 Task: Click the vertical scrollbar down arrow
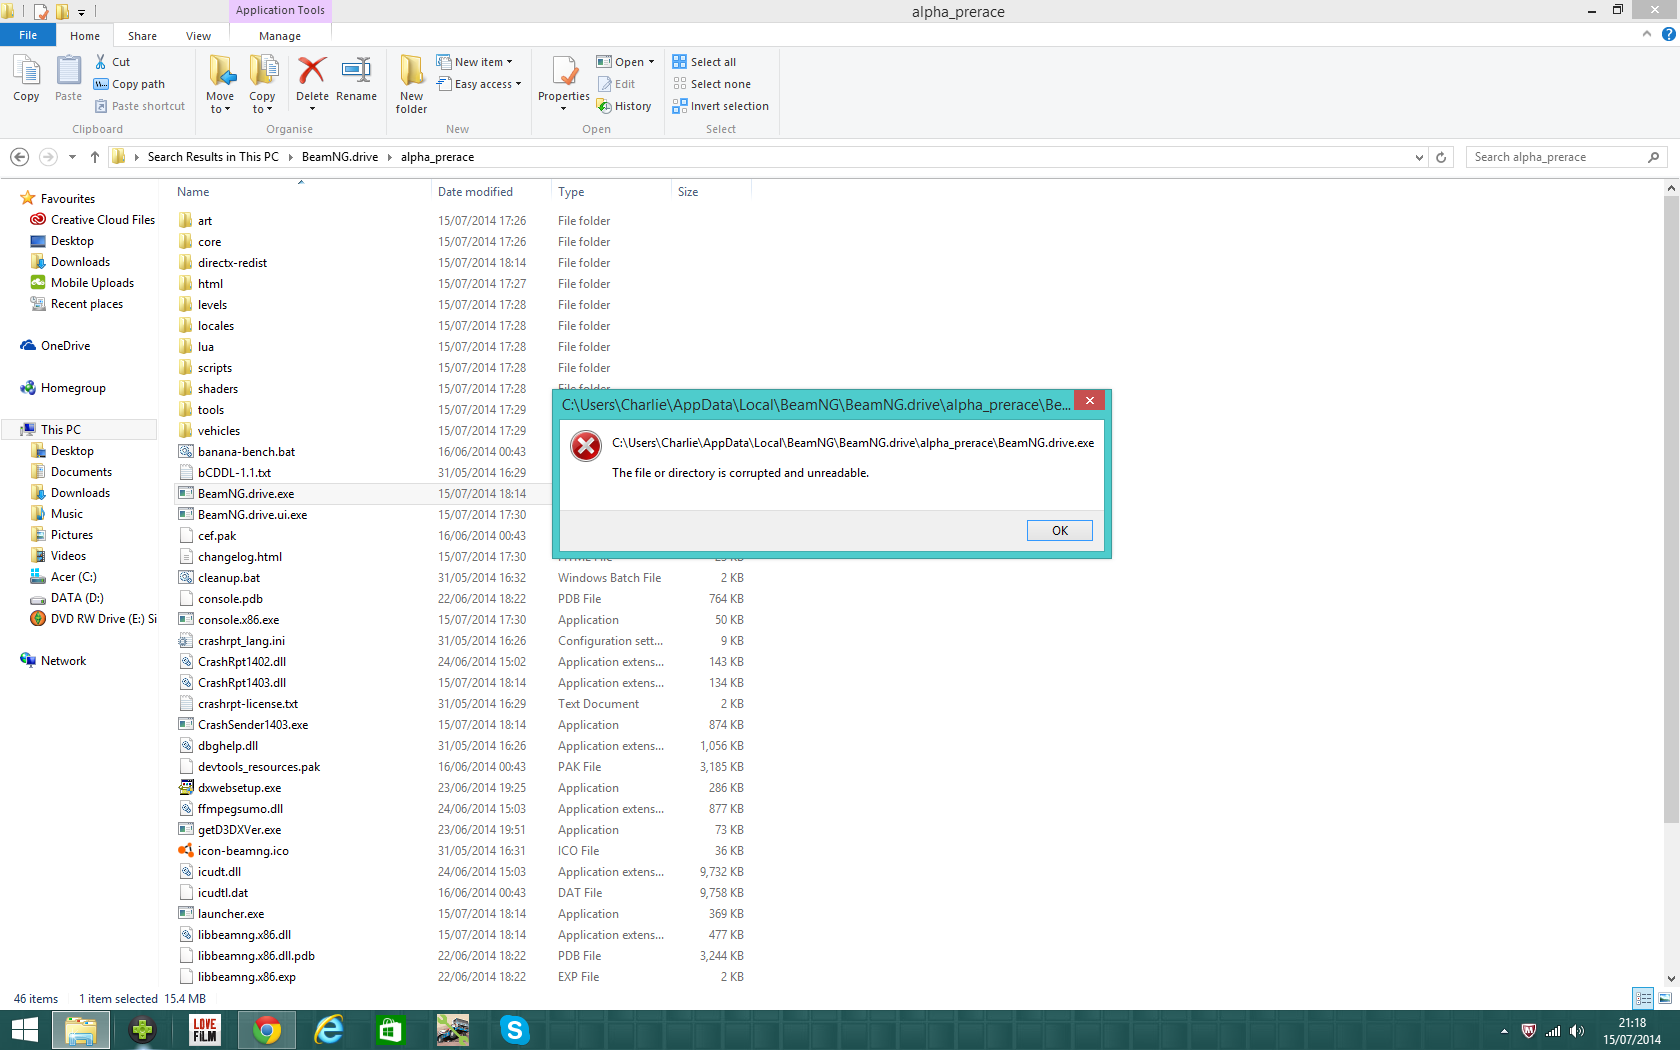click(x=1671, y=979)
